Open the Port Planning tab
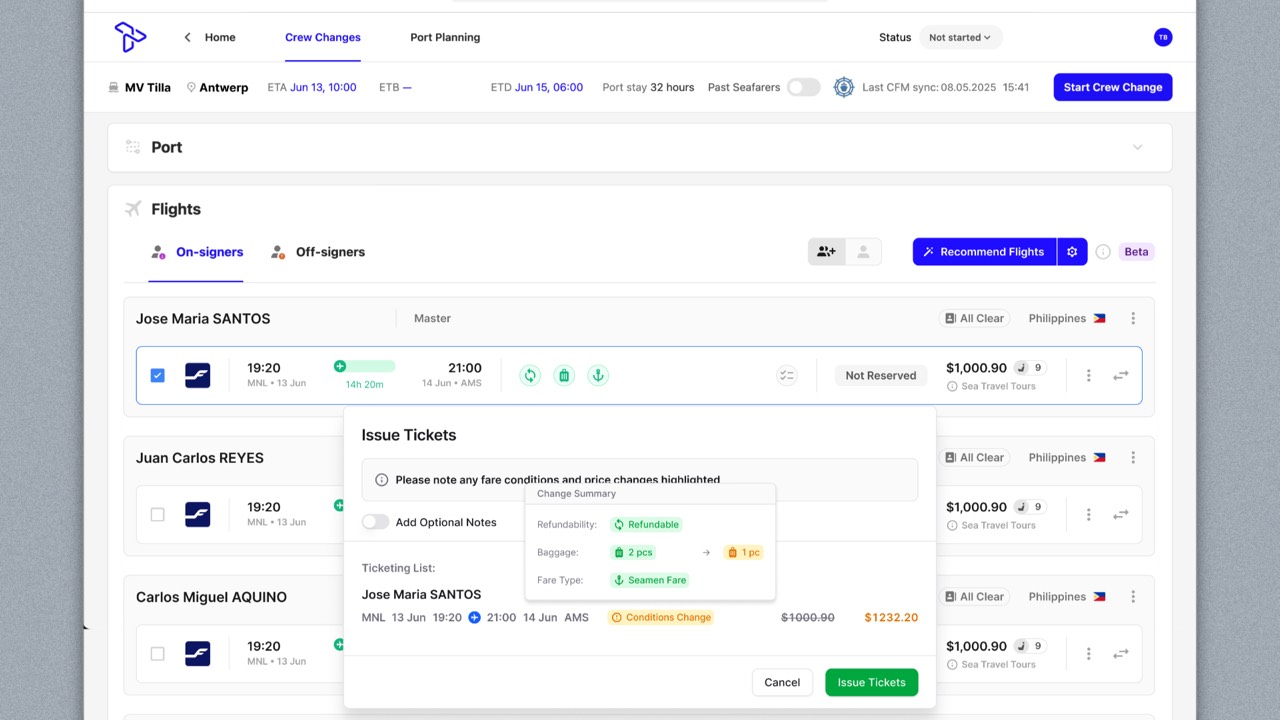This screenshot has height=720, width=1280. [x=445, y=37]
